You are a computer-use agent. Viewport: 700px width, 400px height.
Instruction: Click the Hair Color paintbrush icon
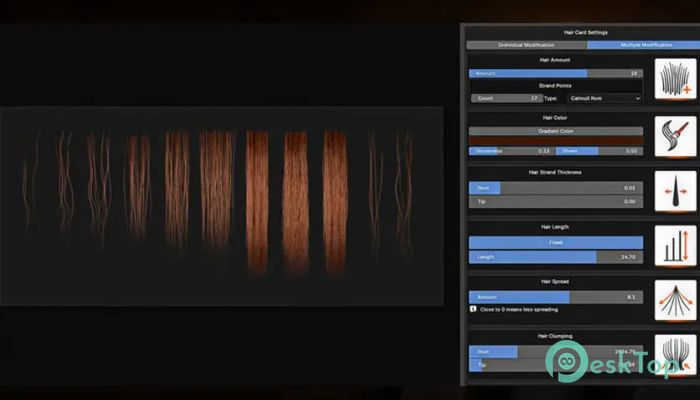(x=675, y=136)
